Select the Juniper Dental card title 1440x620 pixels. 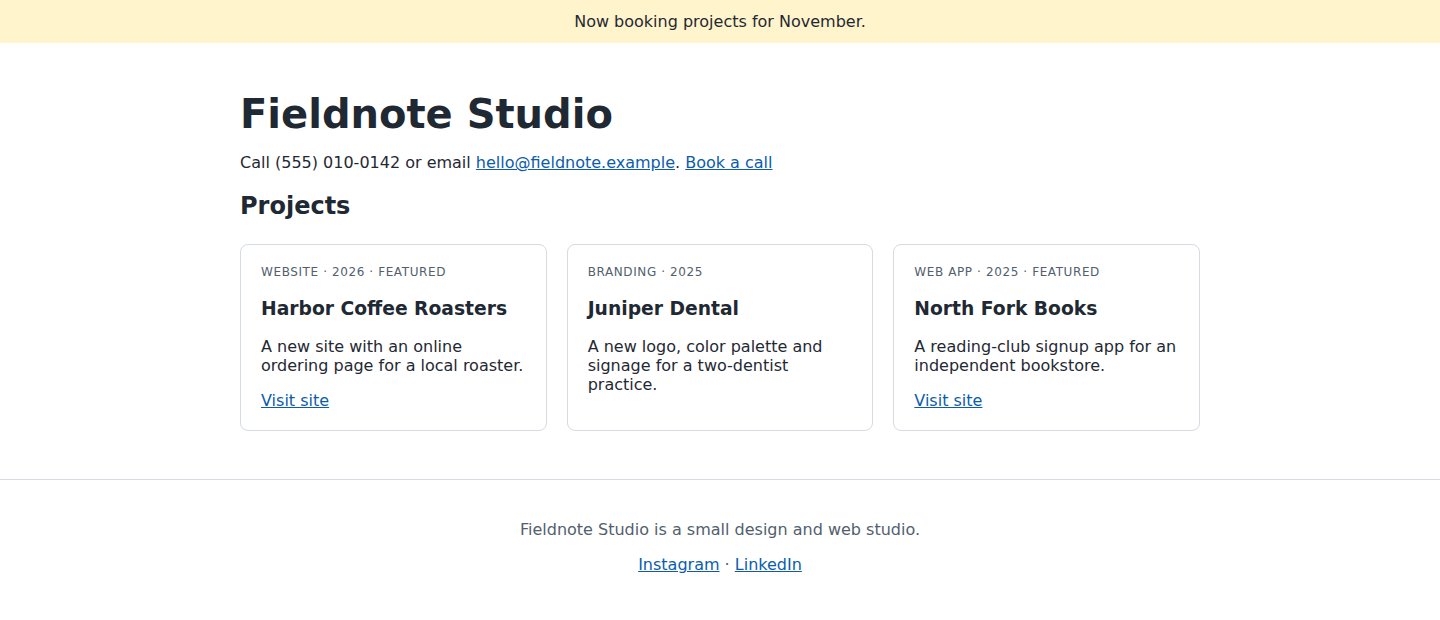pyautogui.click(x=663, y=308)
